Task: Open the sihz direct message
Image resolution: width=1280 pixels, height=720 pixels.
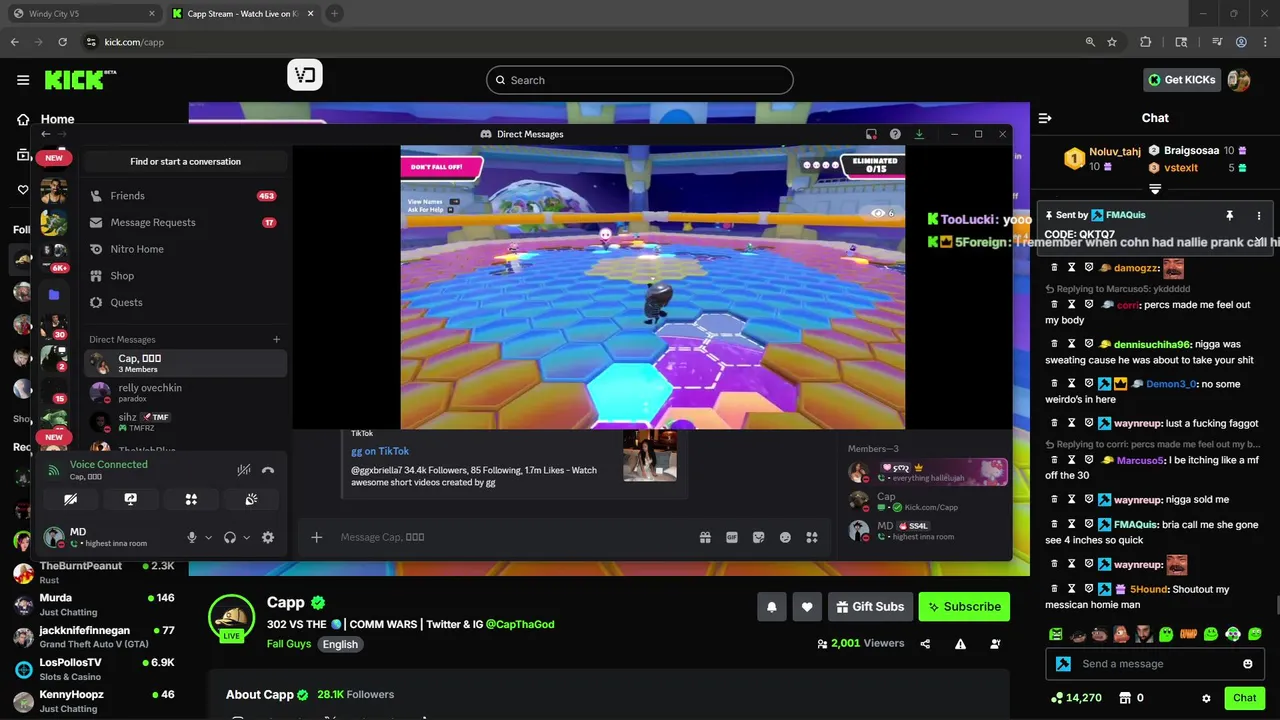Action: [185, 421]
